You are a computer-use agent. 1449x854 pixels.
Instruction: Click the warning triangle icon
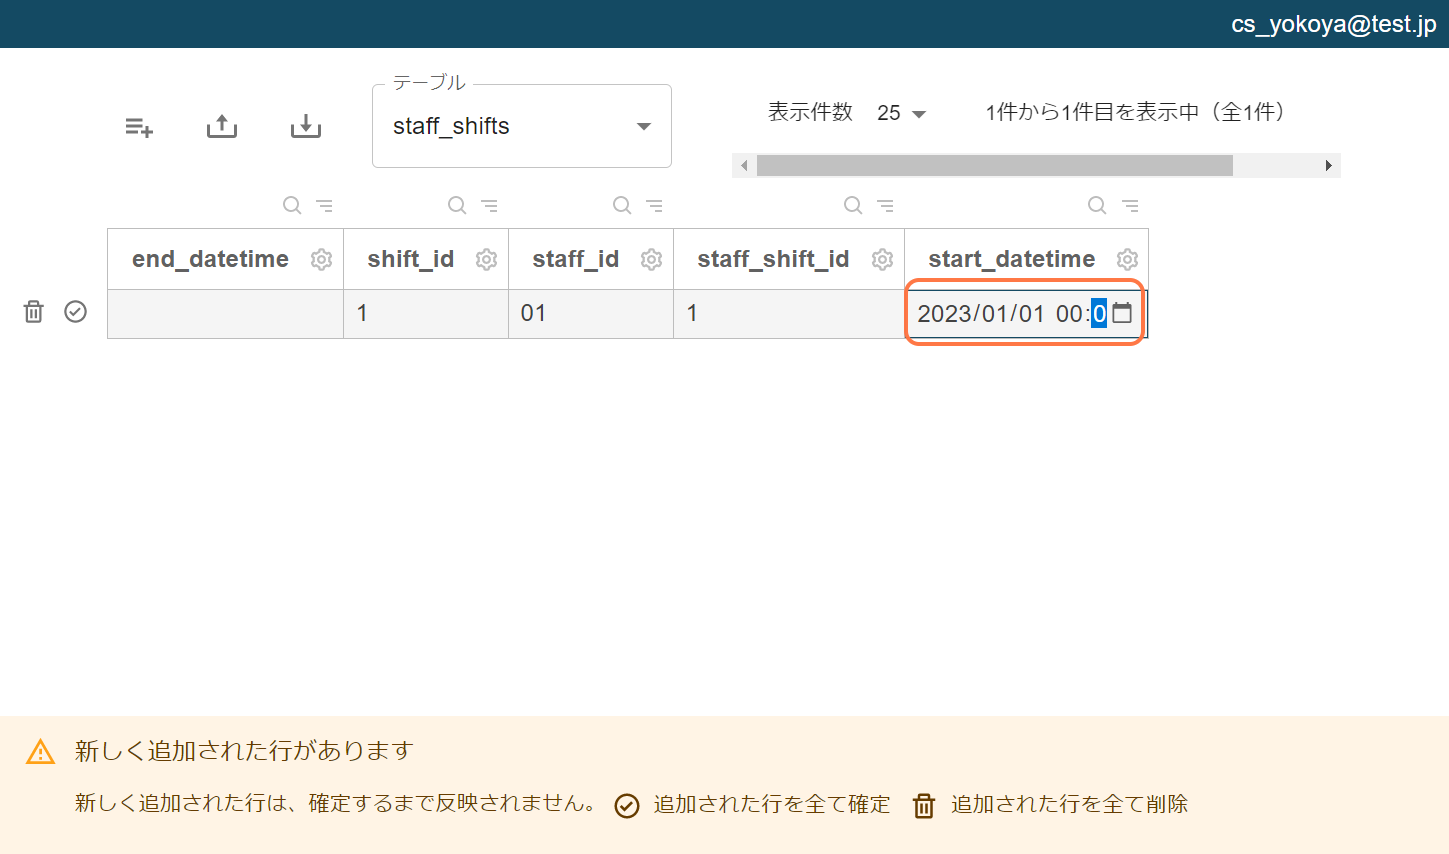(x=40, y=752)
